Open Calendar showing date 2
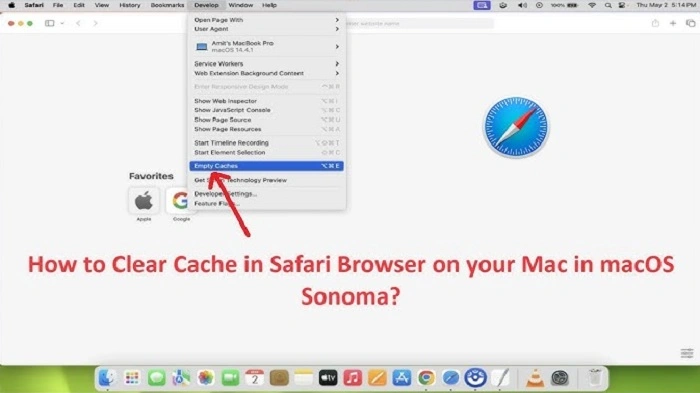Image resolution: width=700 pixels, height=393 pixels. pyautogui.click(x=254, y=378)
